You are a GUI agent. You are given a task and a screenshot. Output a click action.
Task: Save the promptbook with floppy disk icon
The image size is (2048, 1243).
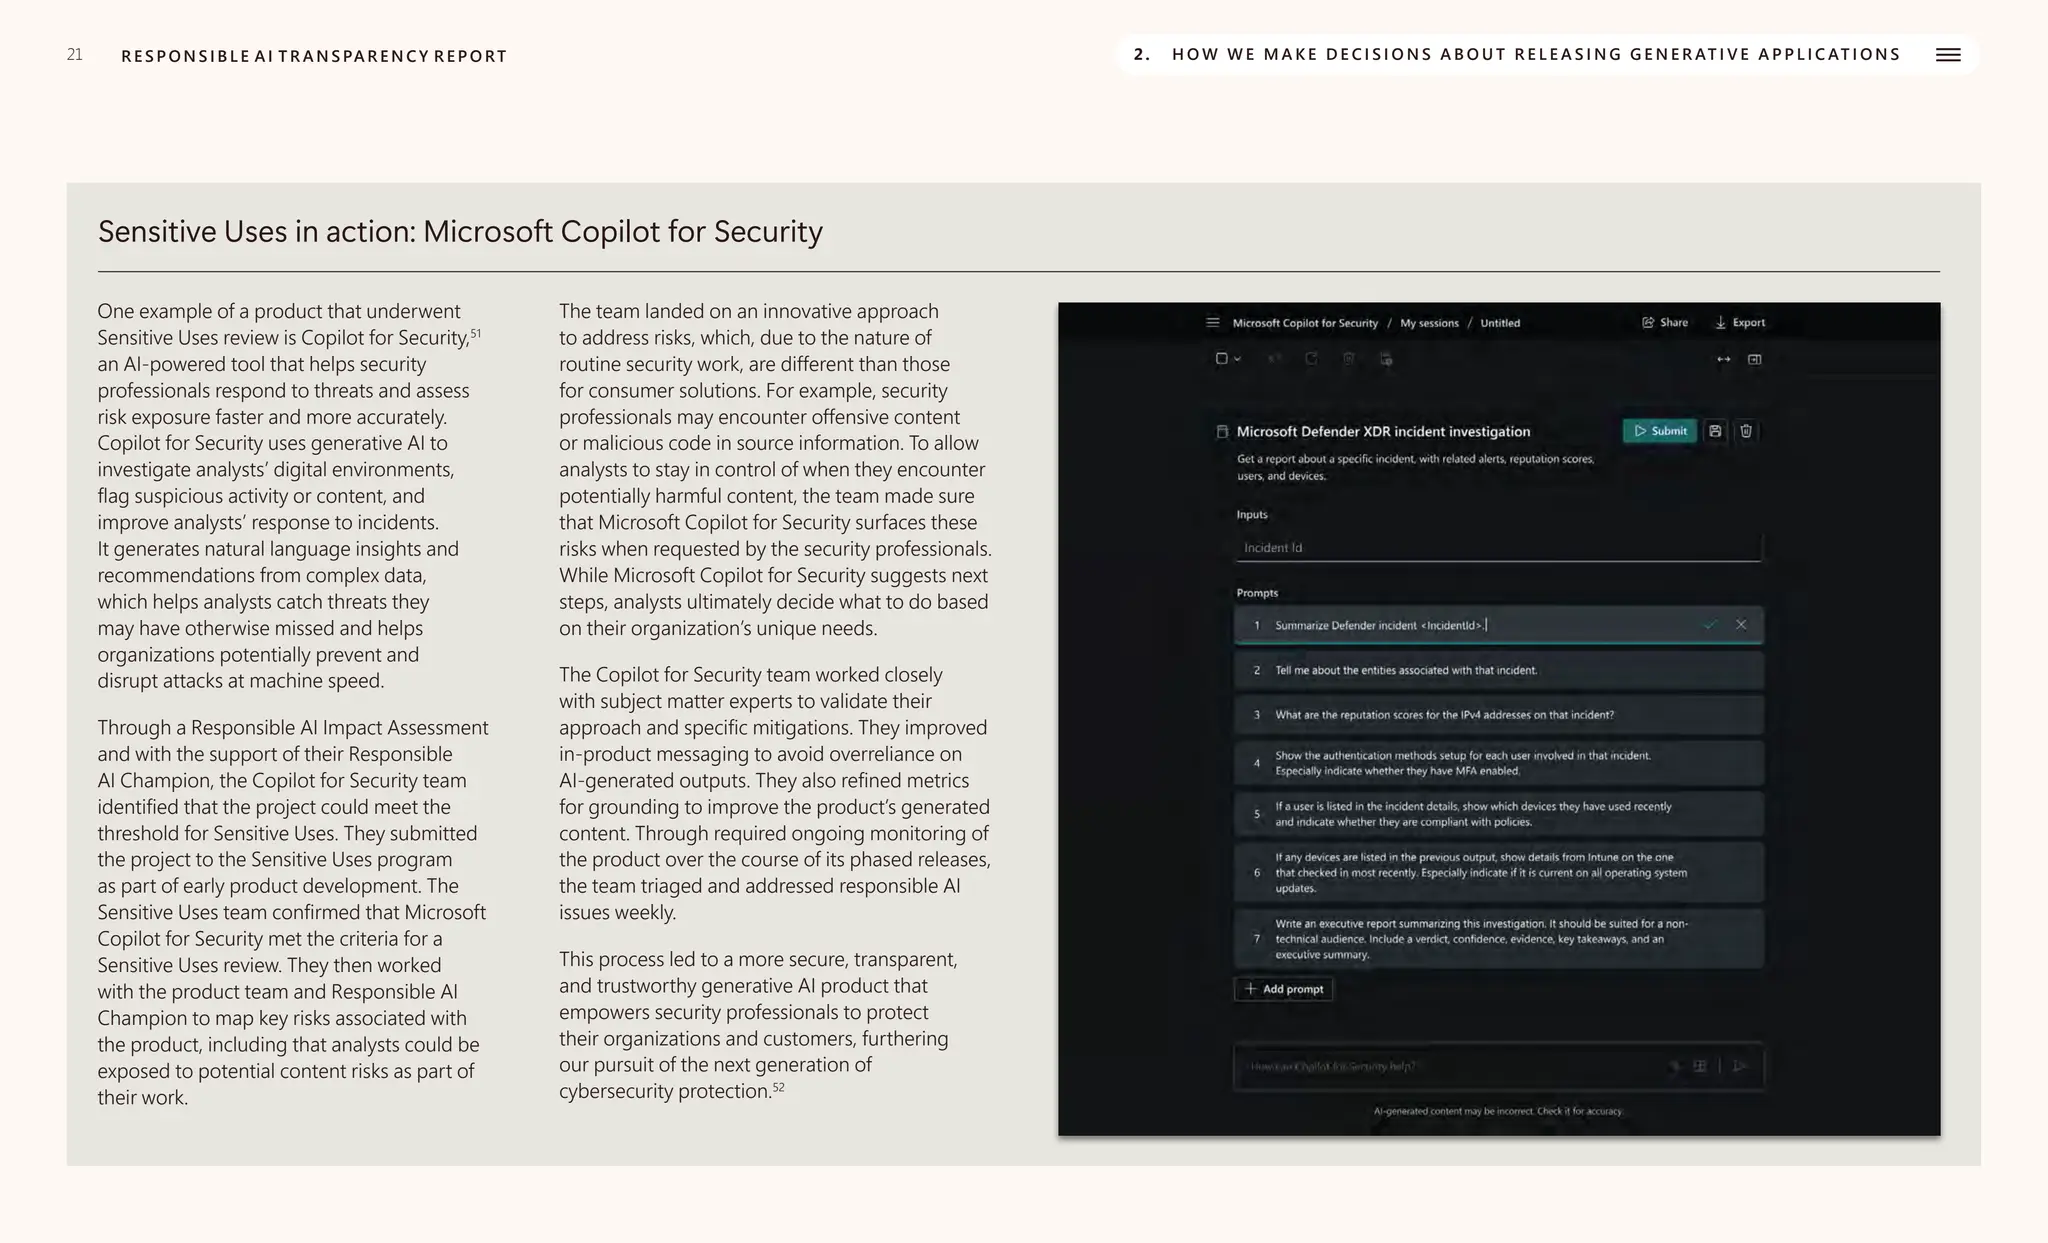click(1715, 431)
